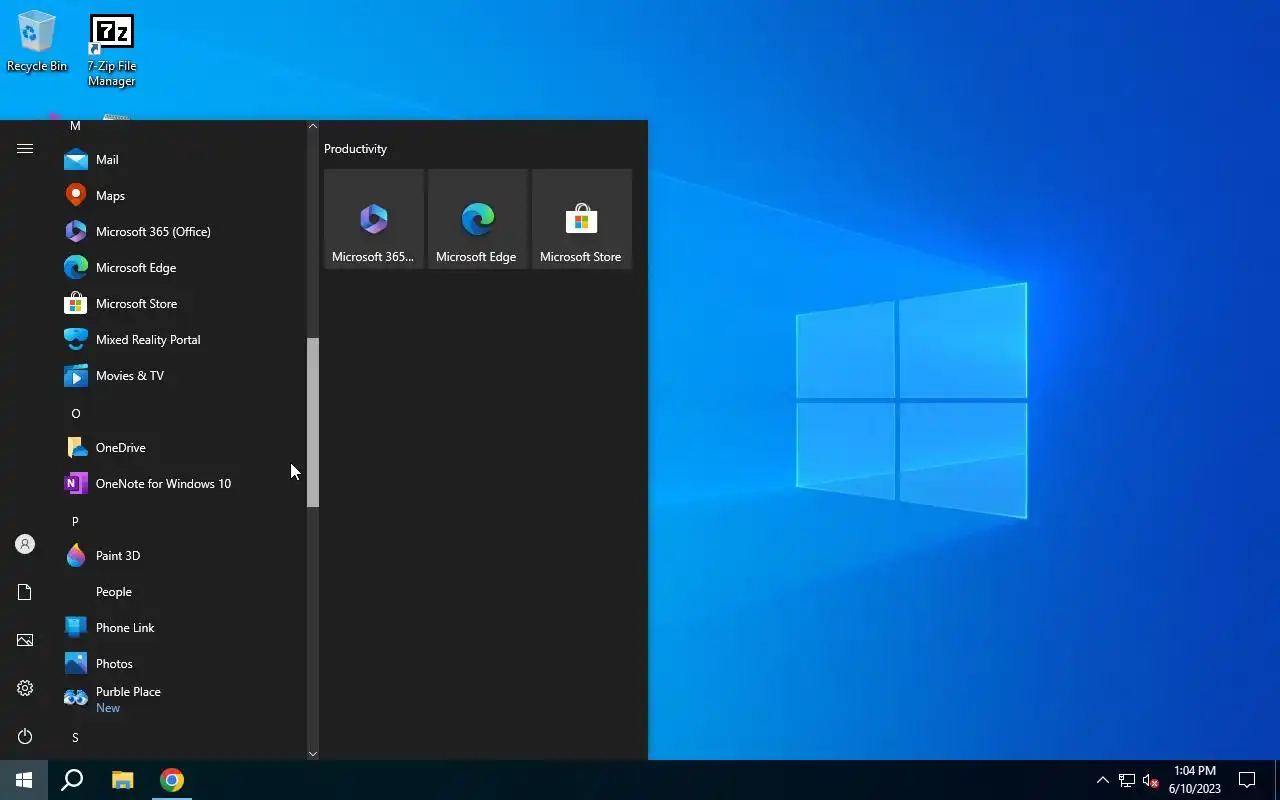
Task: Click the Microsoft Edge productivity tile
Action: pos(478,219)
